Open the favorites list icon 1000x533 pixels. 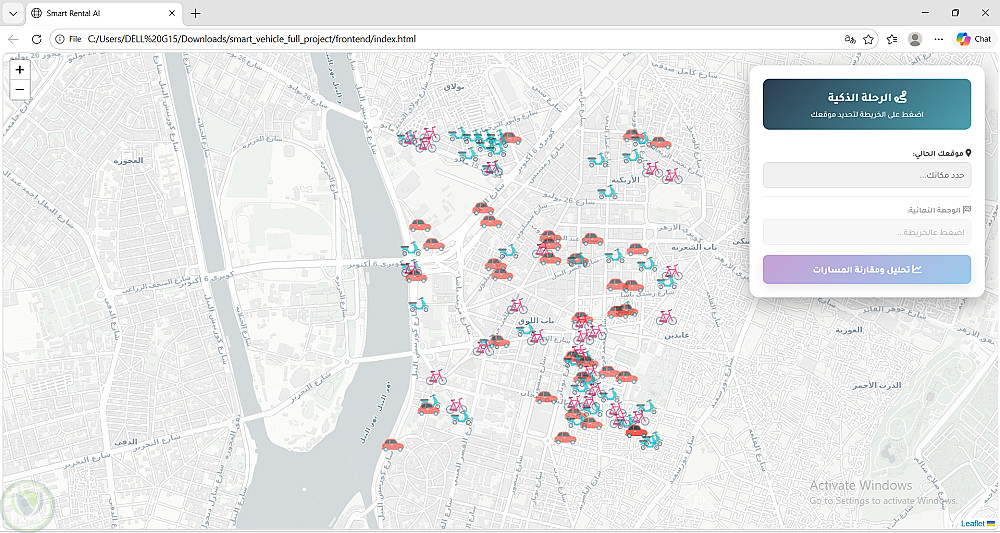(x=892, y=39)
